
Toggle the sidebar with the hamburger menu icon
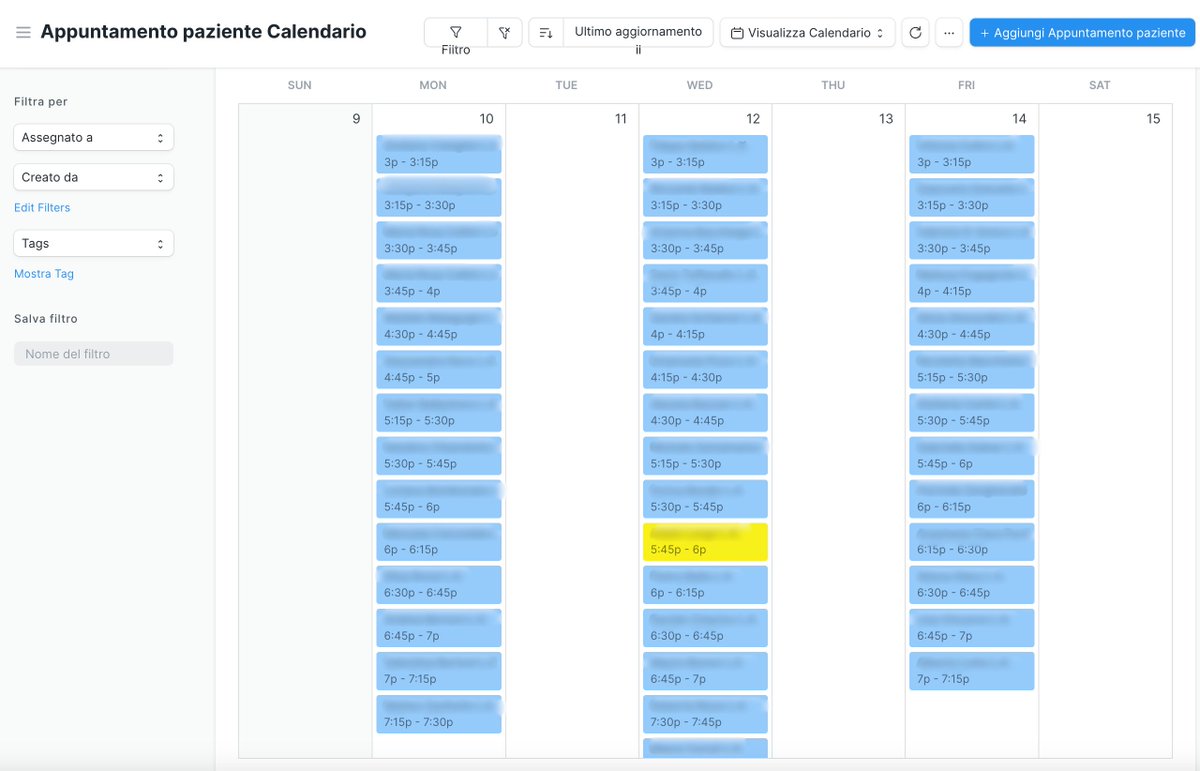[x=23, y=33]
